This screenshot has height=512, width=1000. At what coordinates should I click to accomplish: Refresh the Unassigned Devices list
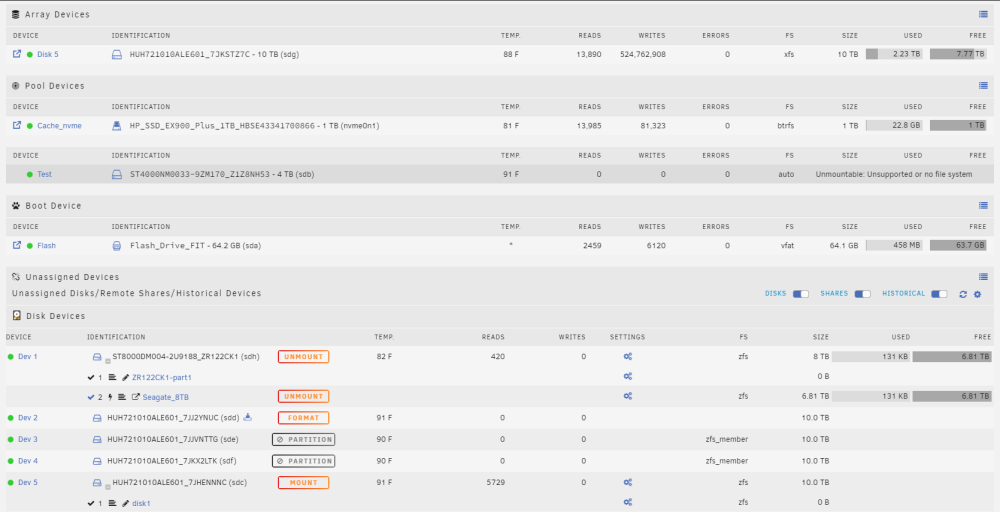(963, 294)
